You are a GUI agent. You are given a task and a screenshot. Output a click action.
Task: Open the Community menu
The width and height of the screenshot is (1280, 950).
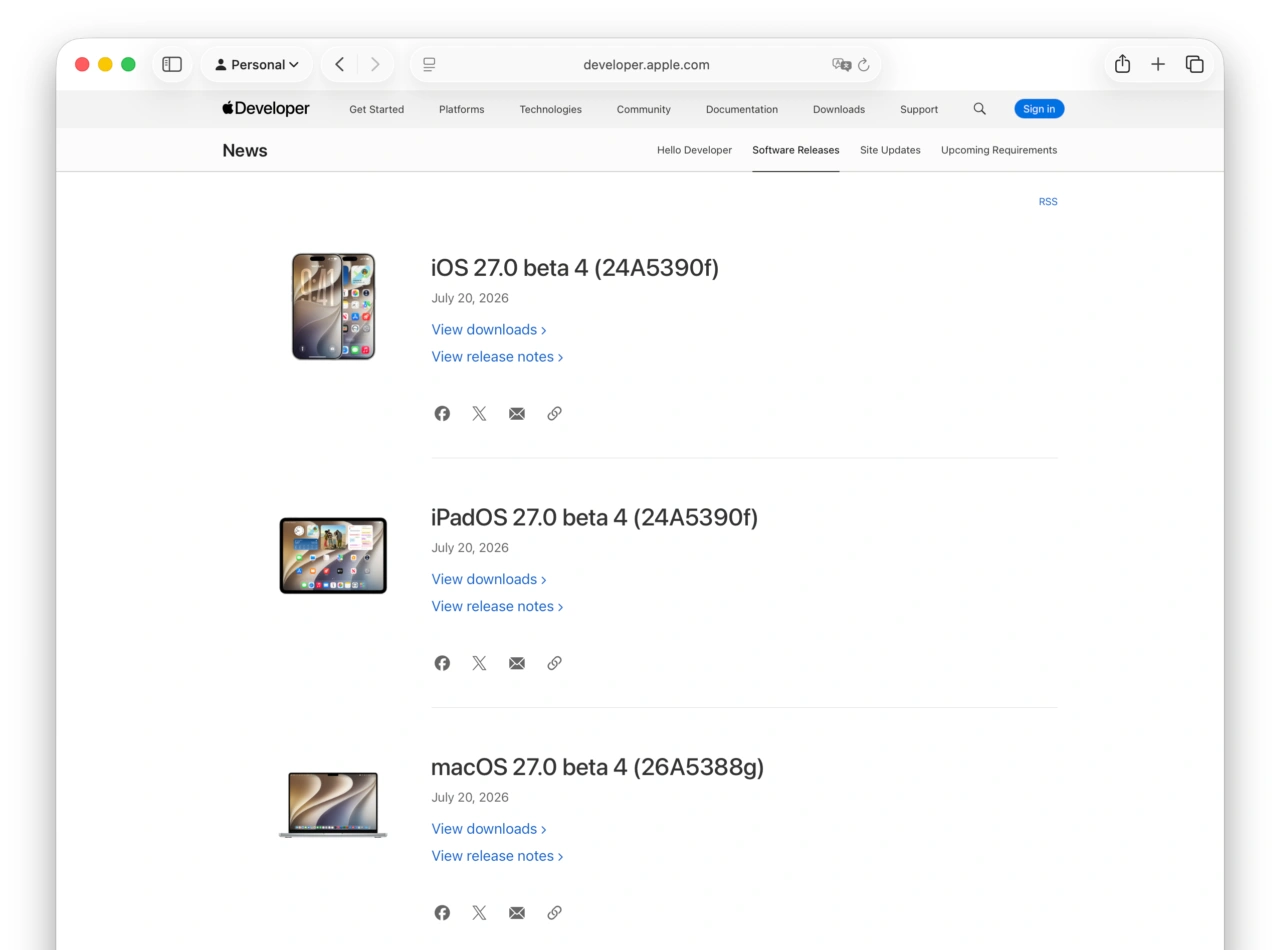point(643,109)
